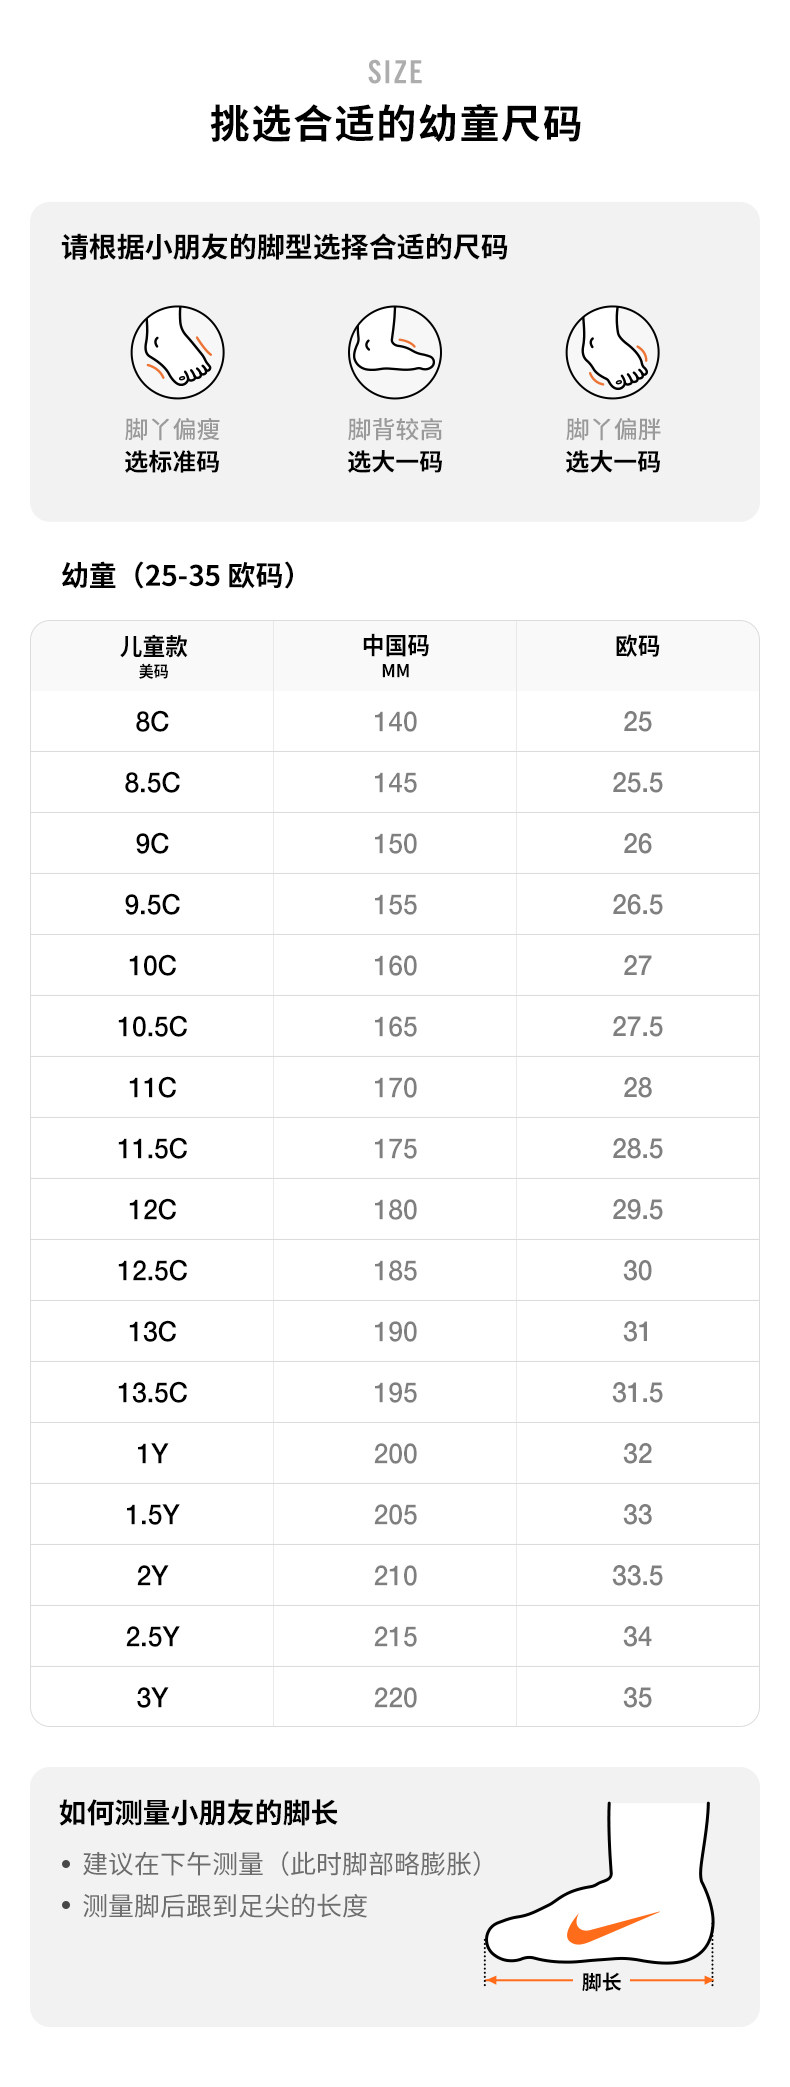Viewport: 790px width, 2087px height.
Task: Click the high instep foot icon
Action: [395, 353]
